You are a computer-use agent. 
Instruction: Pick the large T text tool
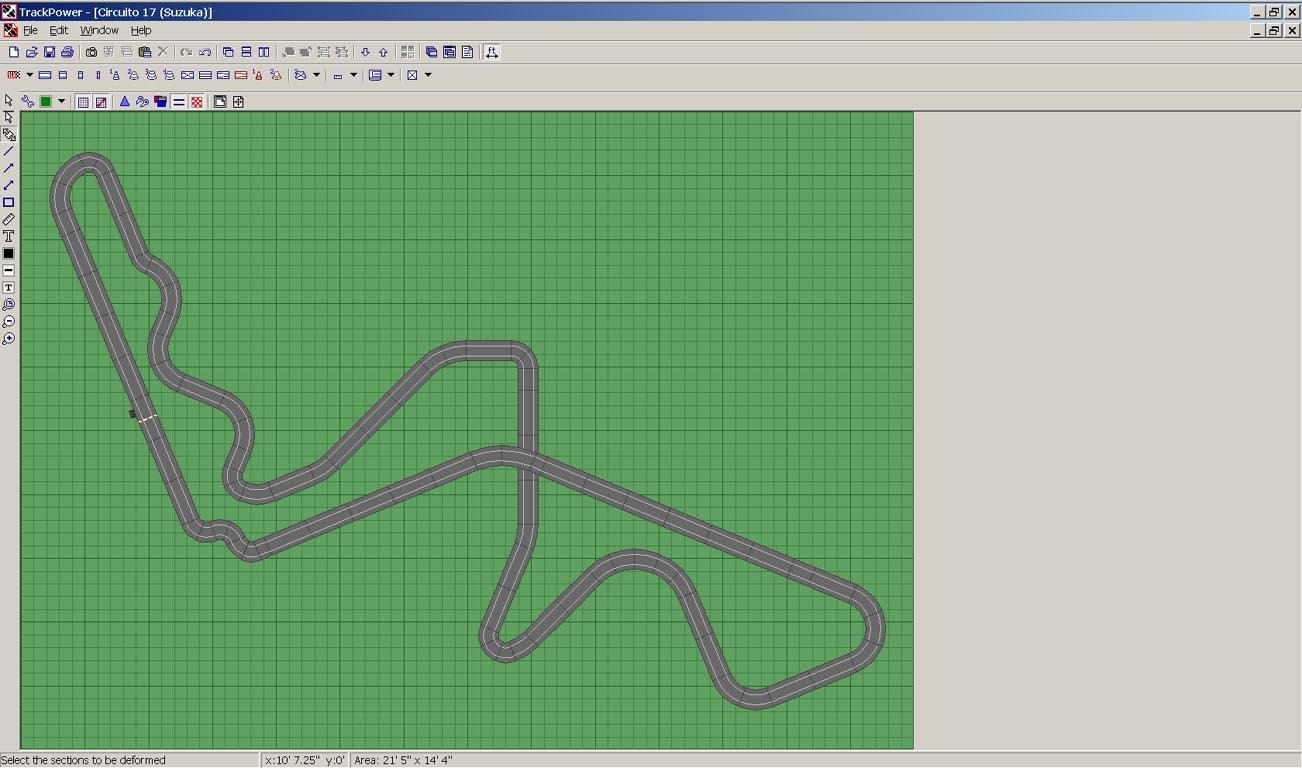click(x=9, y=236)
